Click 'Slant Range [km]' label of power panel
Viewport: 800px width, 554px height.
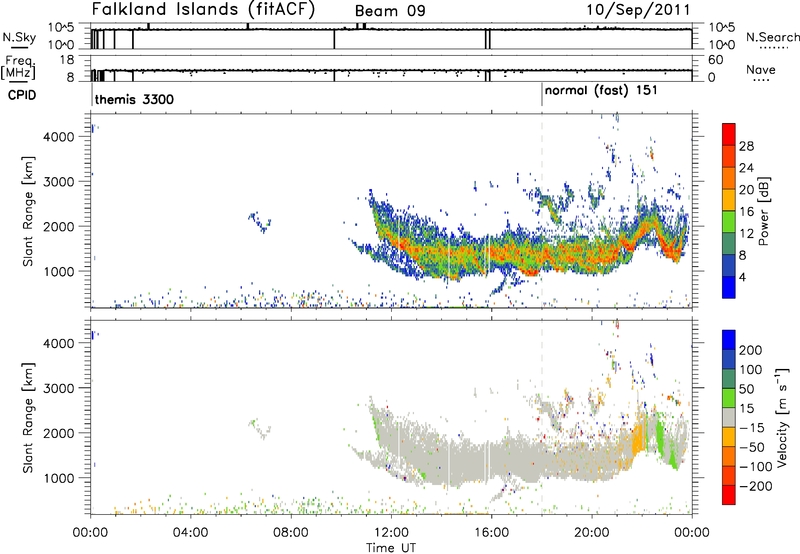coord(28,211)
